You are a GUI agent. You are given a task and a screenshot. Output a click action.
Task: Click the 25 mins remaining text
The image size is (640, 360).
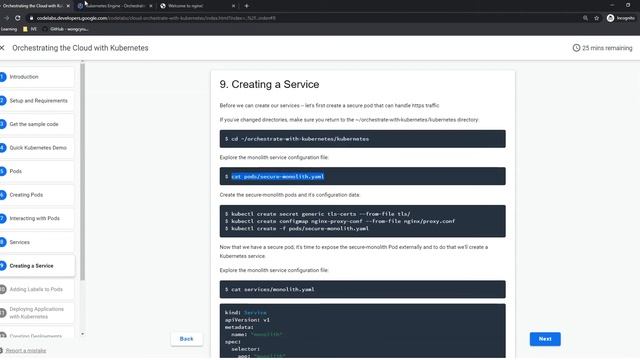(607, 48)
